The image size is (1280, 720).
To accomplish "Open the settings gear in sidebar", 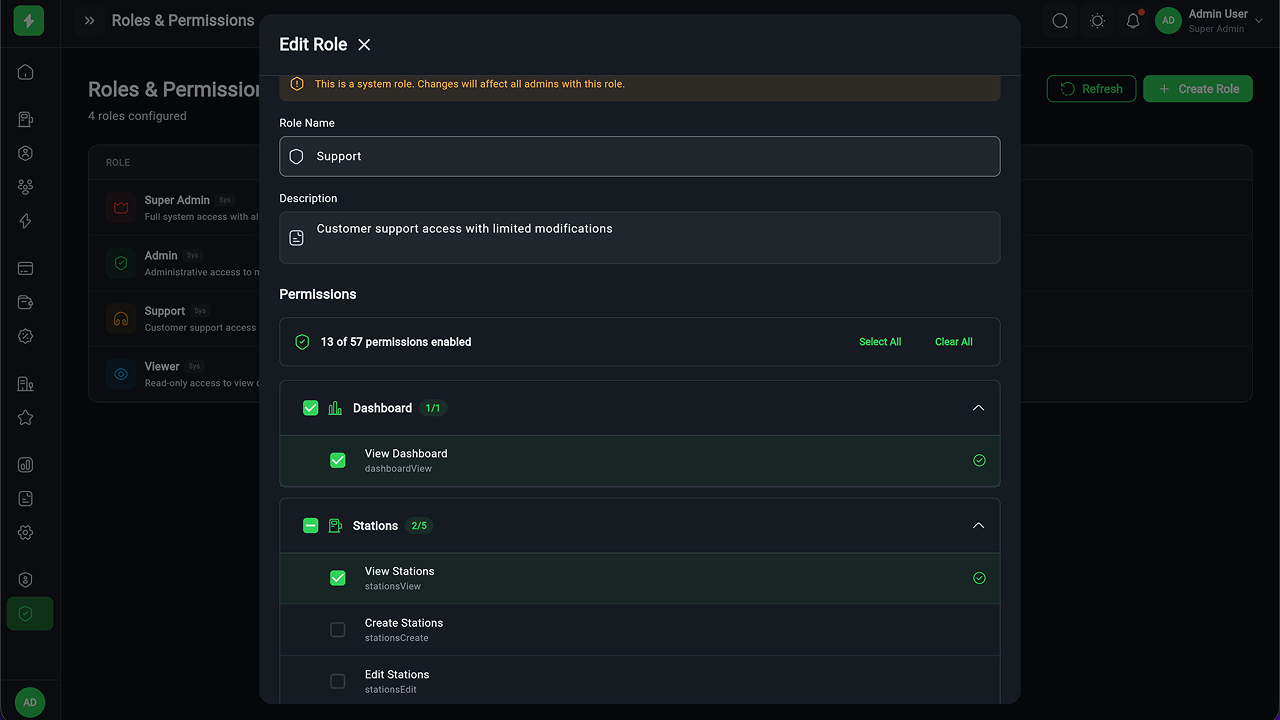I will tap(26, 533).
